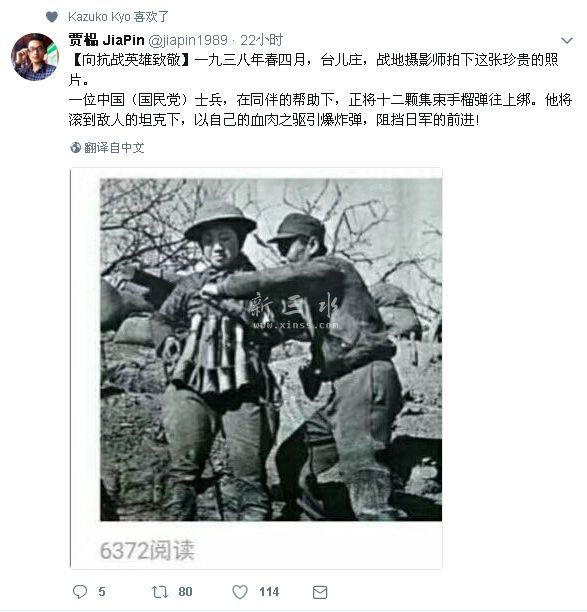This screenshot has width=587, height=612.
Task: Click the globe icon beside 翻译自中文
Action: click(75, 148)
